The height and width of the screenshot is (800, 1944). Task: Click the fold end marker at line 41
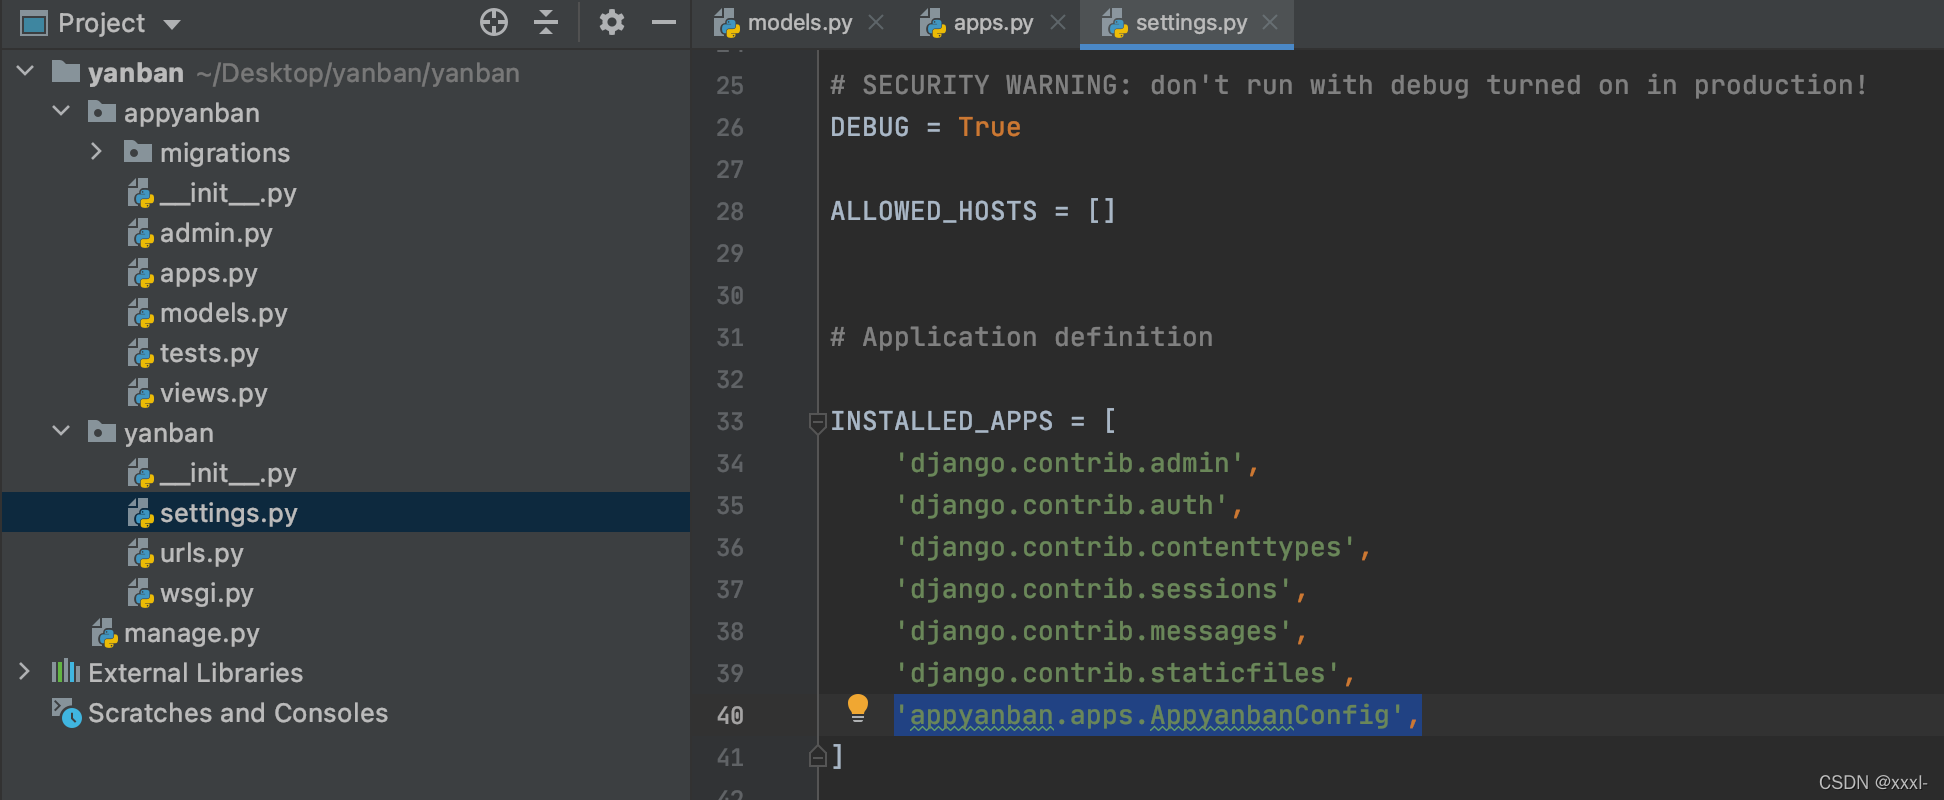(x=817, y=757)
